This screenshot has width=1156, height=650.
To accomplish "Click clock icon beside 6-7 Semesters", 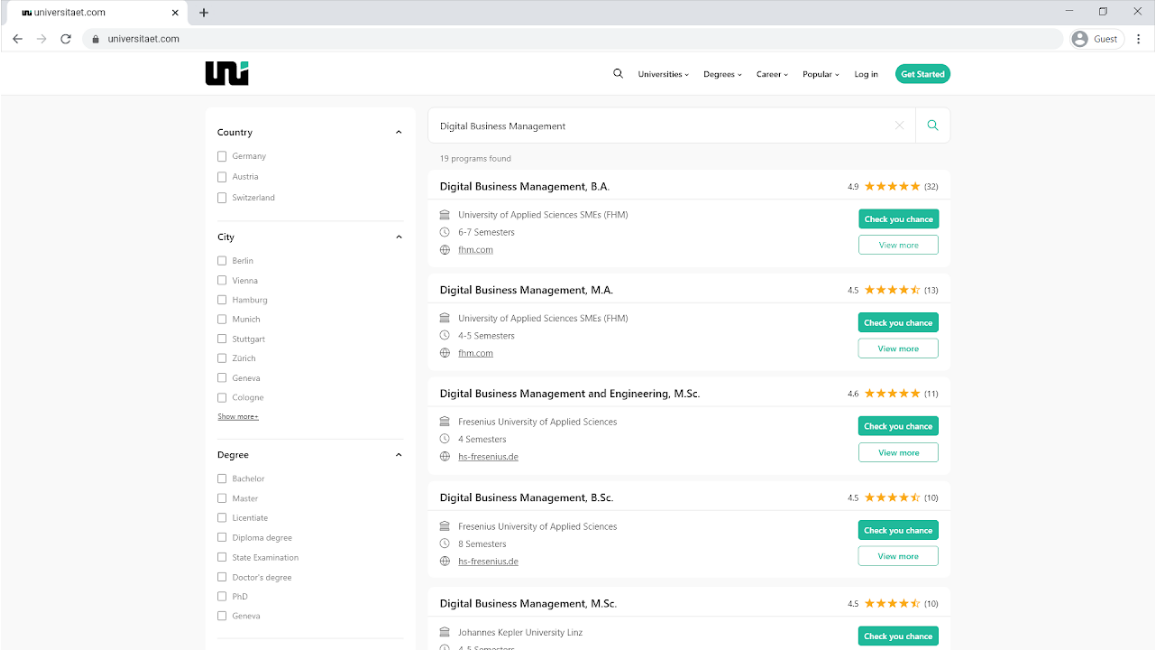I will click(x=445, y=232).
